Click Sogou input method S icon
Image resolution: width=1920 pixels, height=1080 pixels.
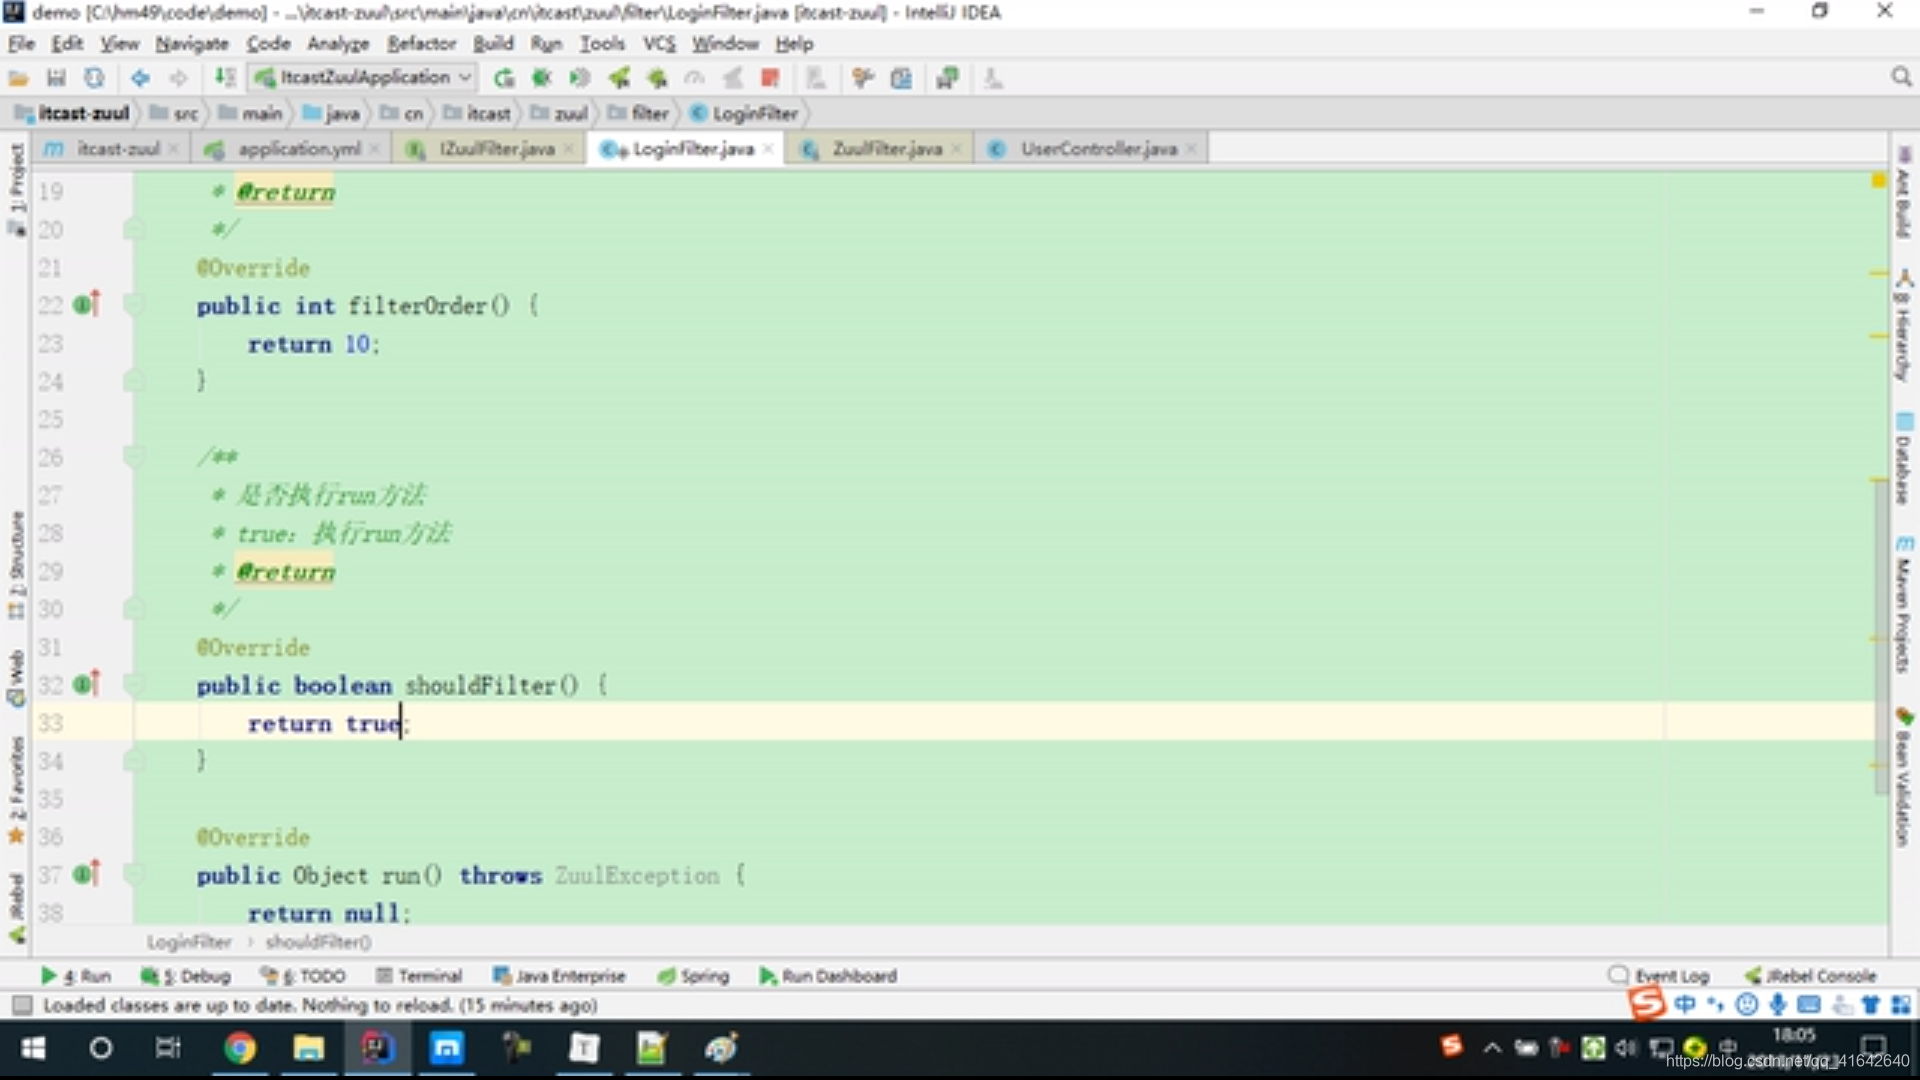pos(1647,1003)
